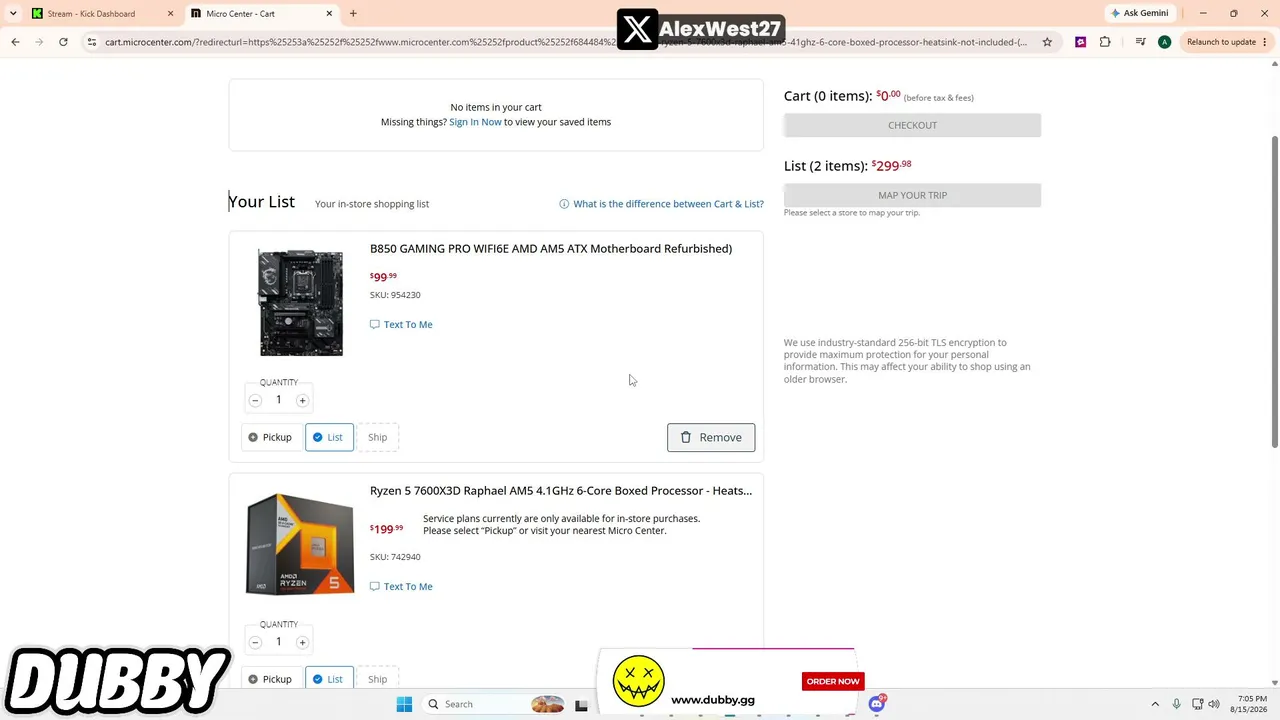Open the Ryzen 5 7600X3D product title
The height and width of the screenshot is (720, 1280).
pyautogui.click(x=561, y=491)
